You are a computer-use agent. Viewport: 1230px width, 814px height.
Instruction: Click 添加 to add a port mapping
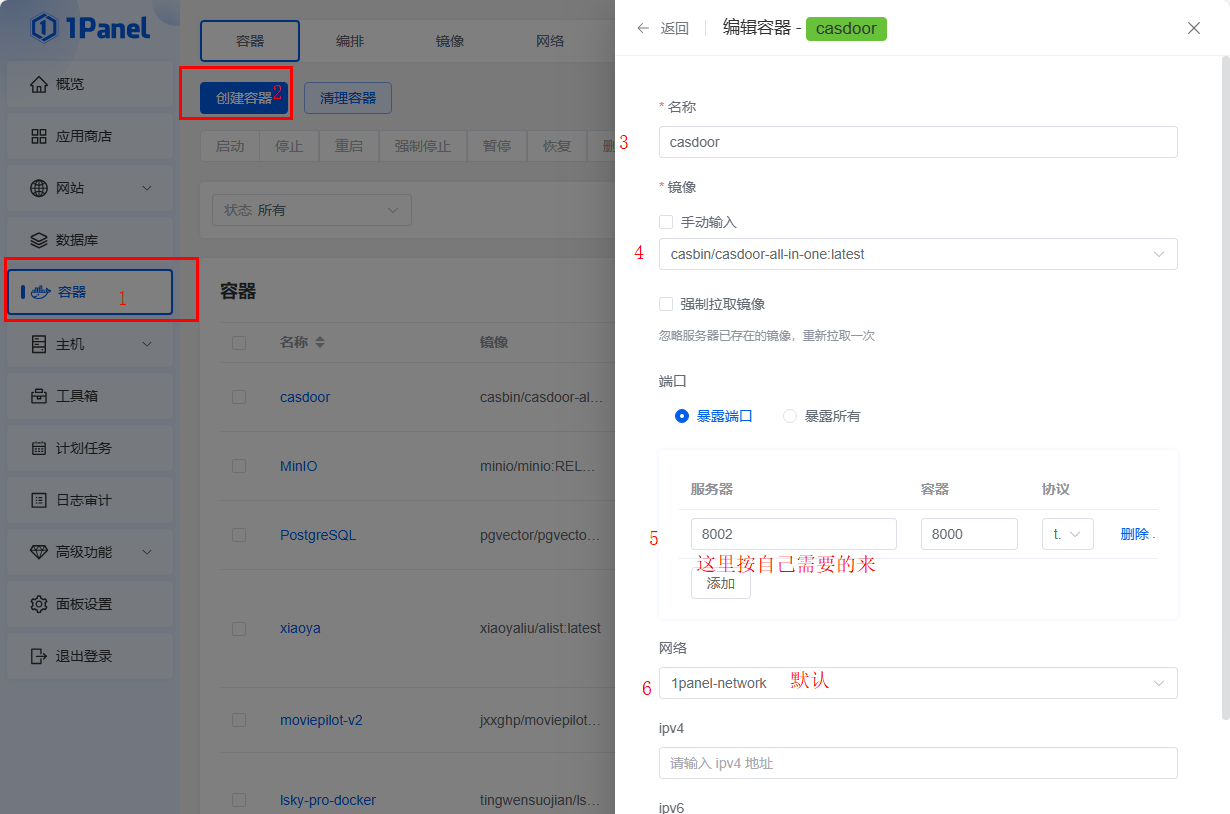(721, 583)
